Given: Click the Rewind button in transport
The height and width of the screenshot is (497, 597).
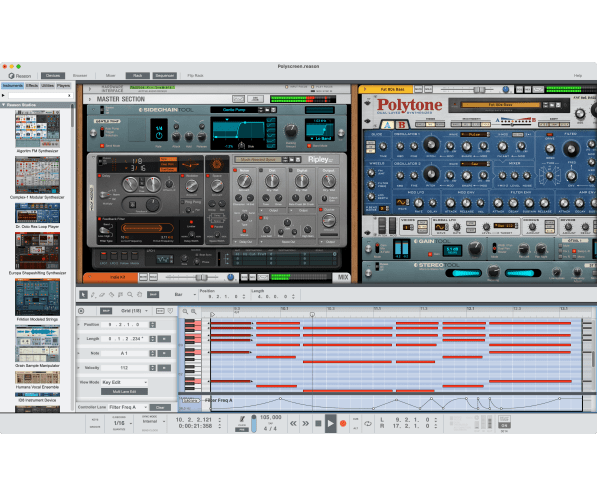Looking at the screenshot, I should tap(293, 423).
